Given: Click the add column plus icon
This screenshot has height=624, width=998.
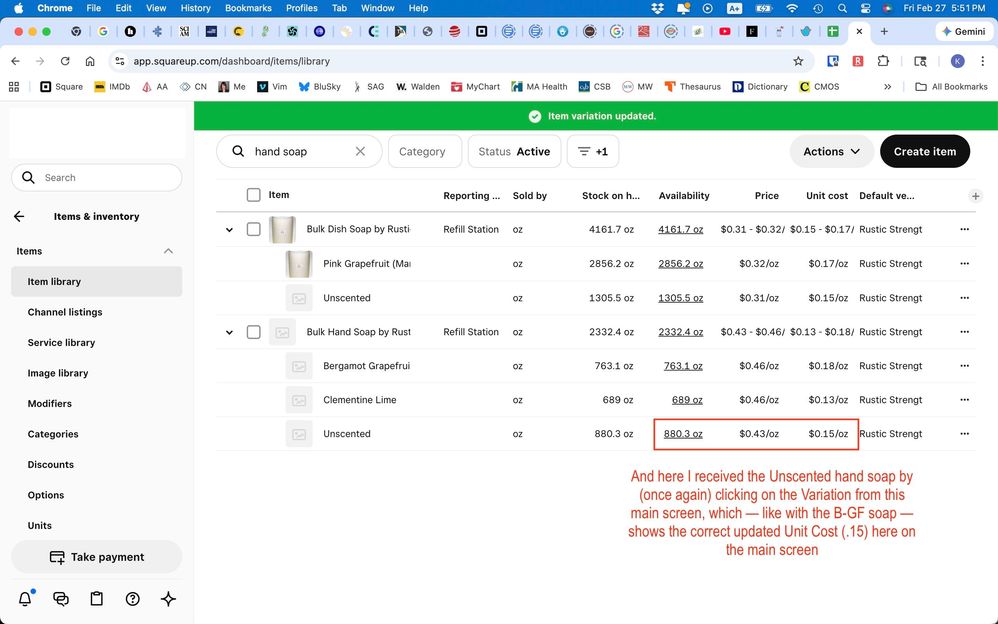Looking at the screenshot, I should coord(975,196).
